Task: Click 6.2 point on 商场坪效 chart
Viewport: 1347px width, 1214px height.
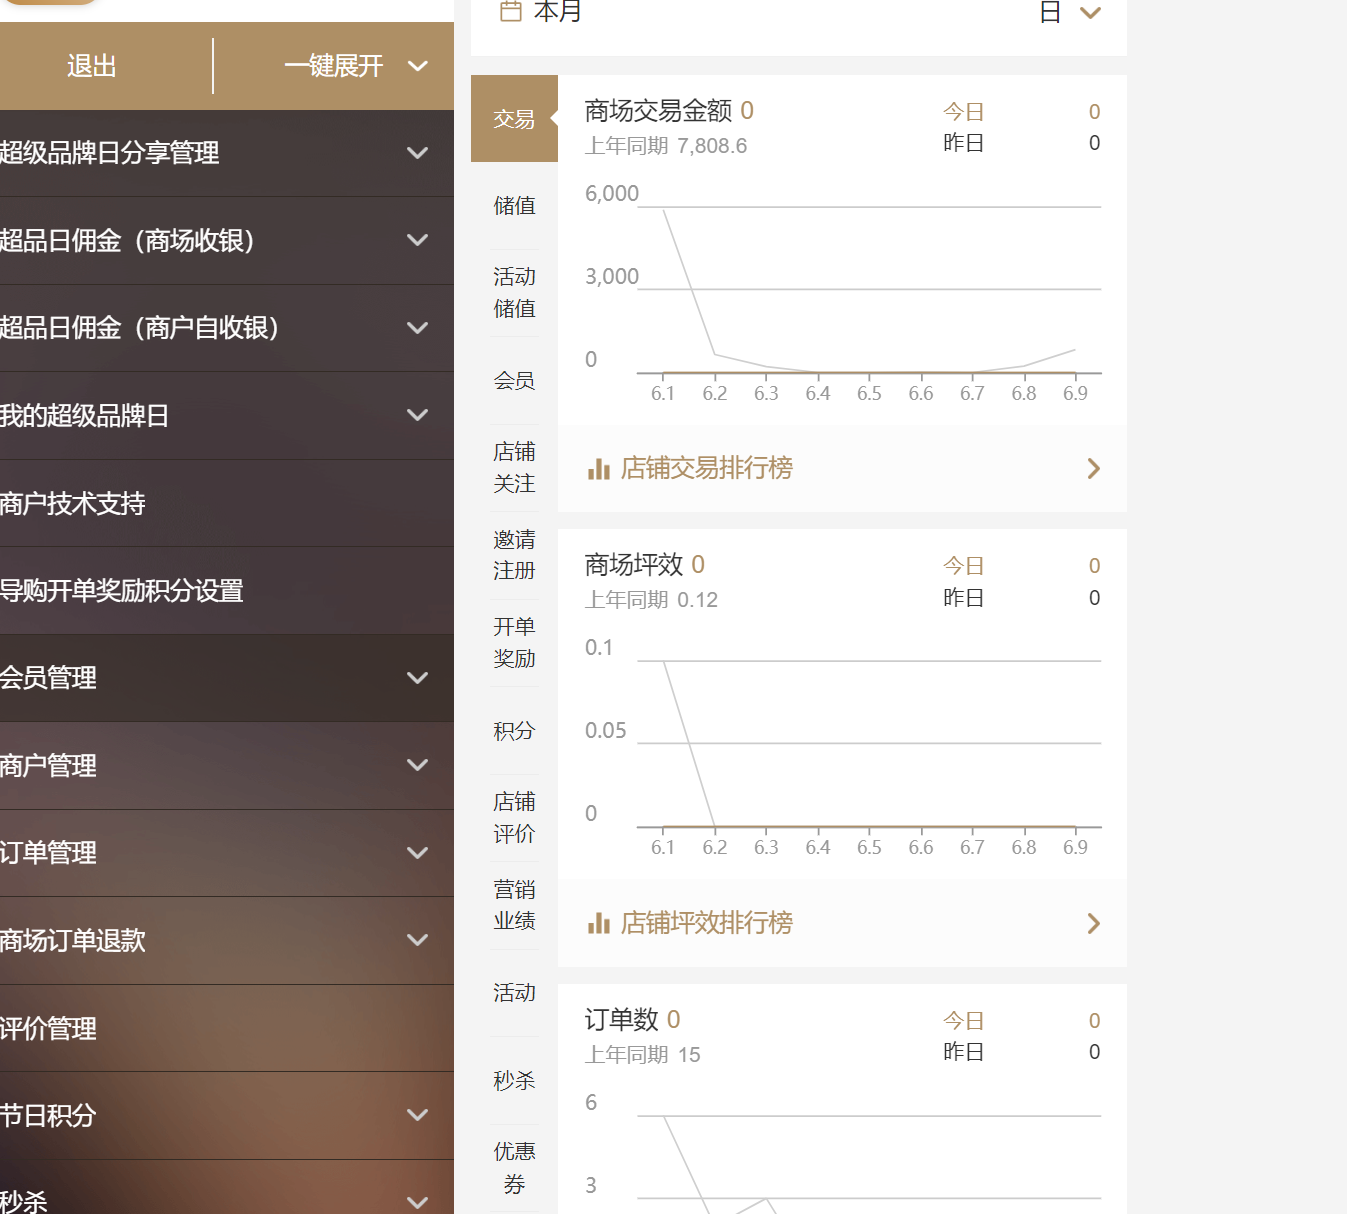Action: [x=714, y=826]
